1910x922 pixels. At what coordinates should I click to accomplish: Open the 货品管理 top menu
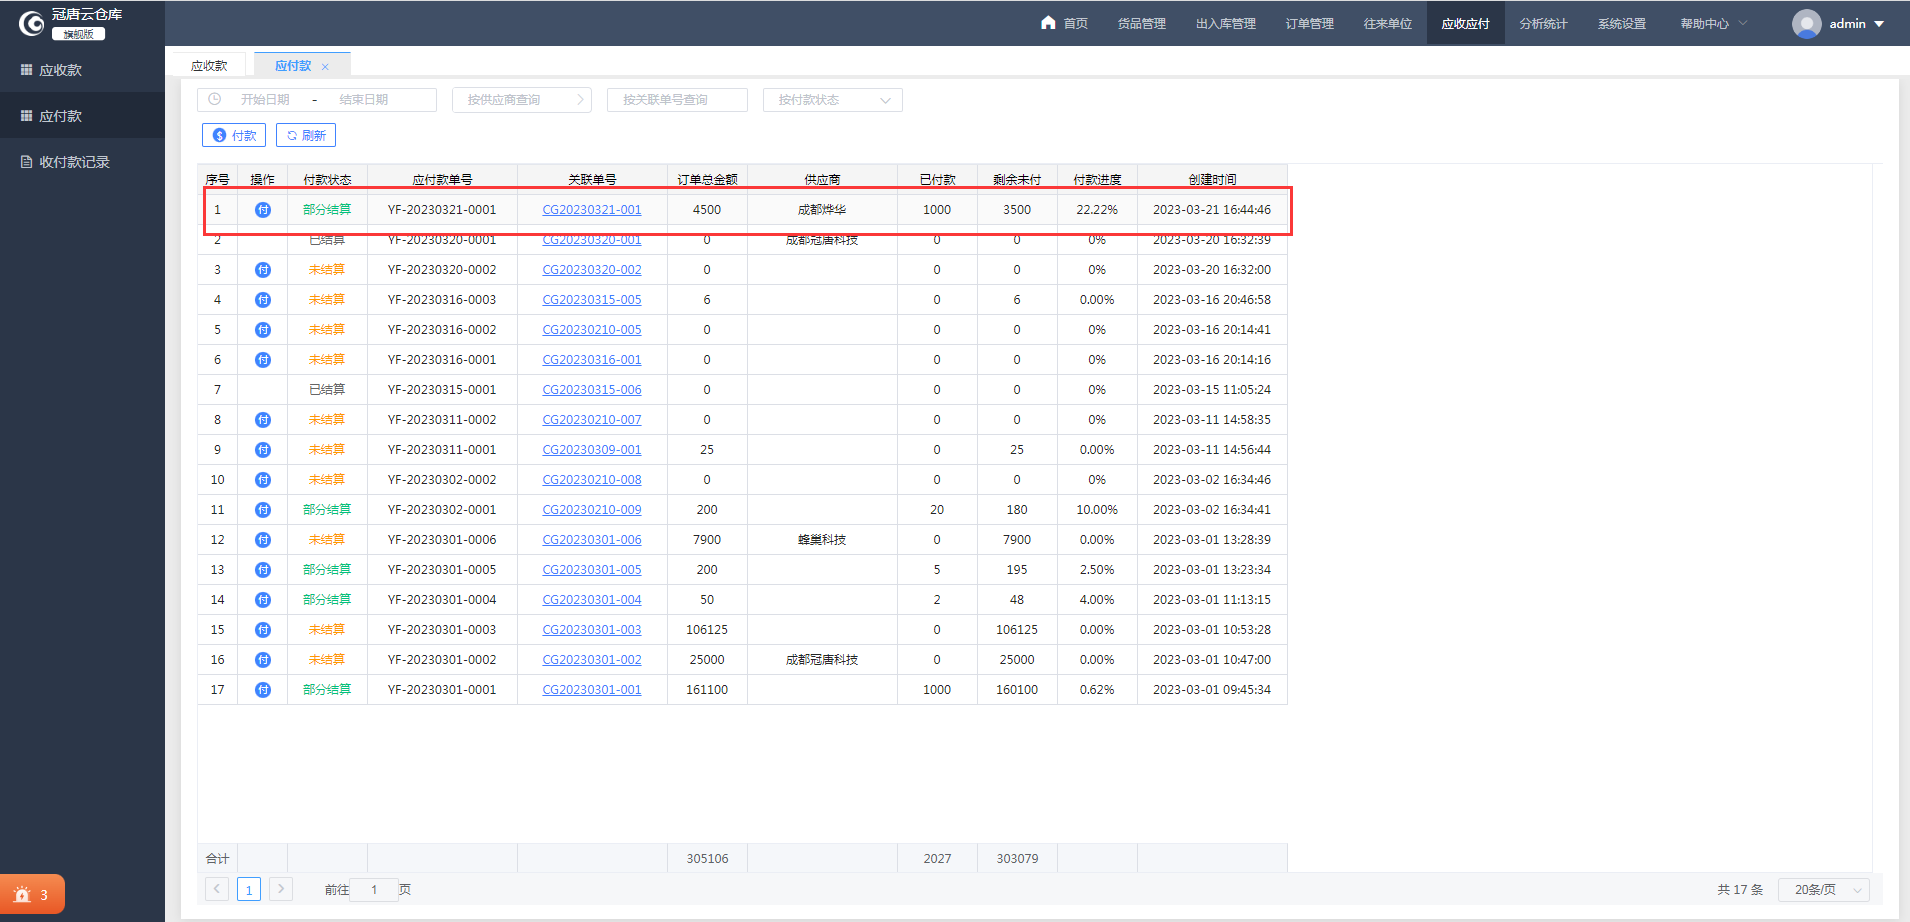click(1142, 23)
